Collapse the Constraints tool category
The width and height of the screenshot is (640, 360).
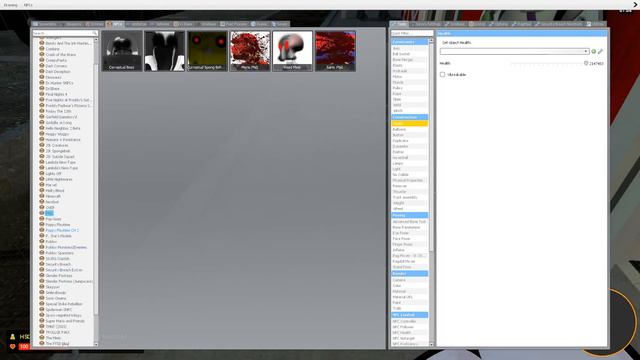[409, 42]
